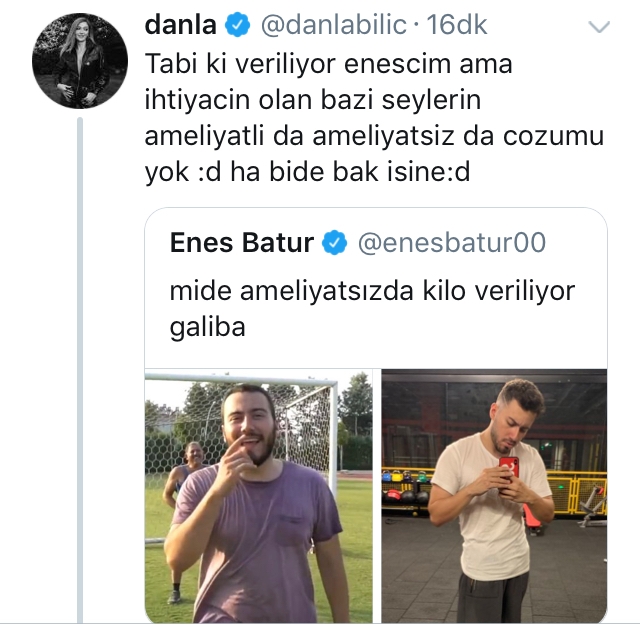The height and width of the screenshot is (640, 640).
Task: Open the Enes Batur display name
Action: point(242,242)
